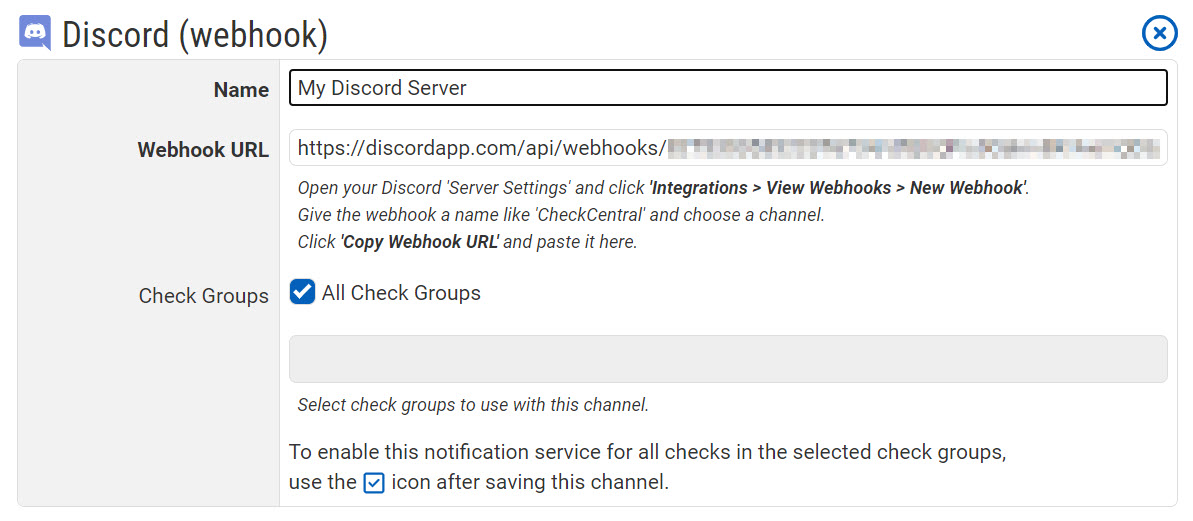Viewport: 1193px width, 521px height.
Task: Click bold 'Integrations > View Webhooks > New Webhook' text
Action: click(838, 188)
